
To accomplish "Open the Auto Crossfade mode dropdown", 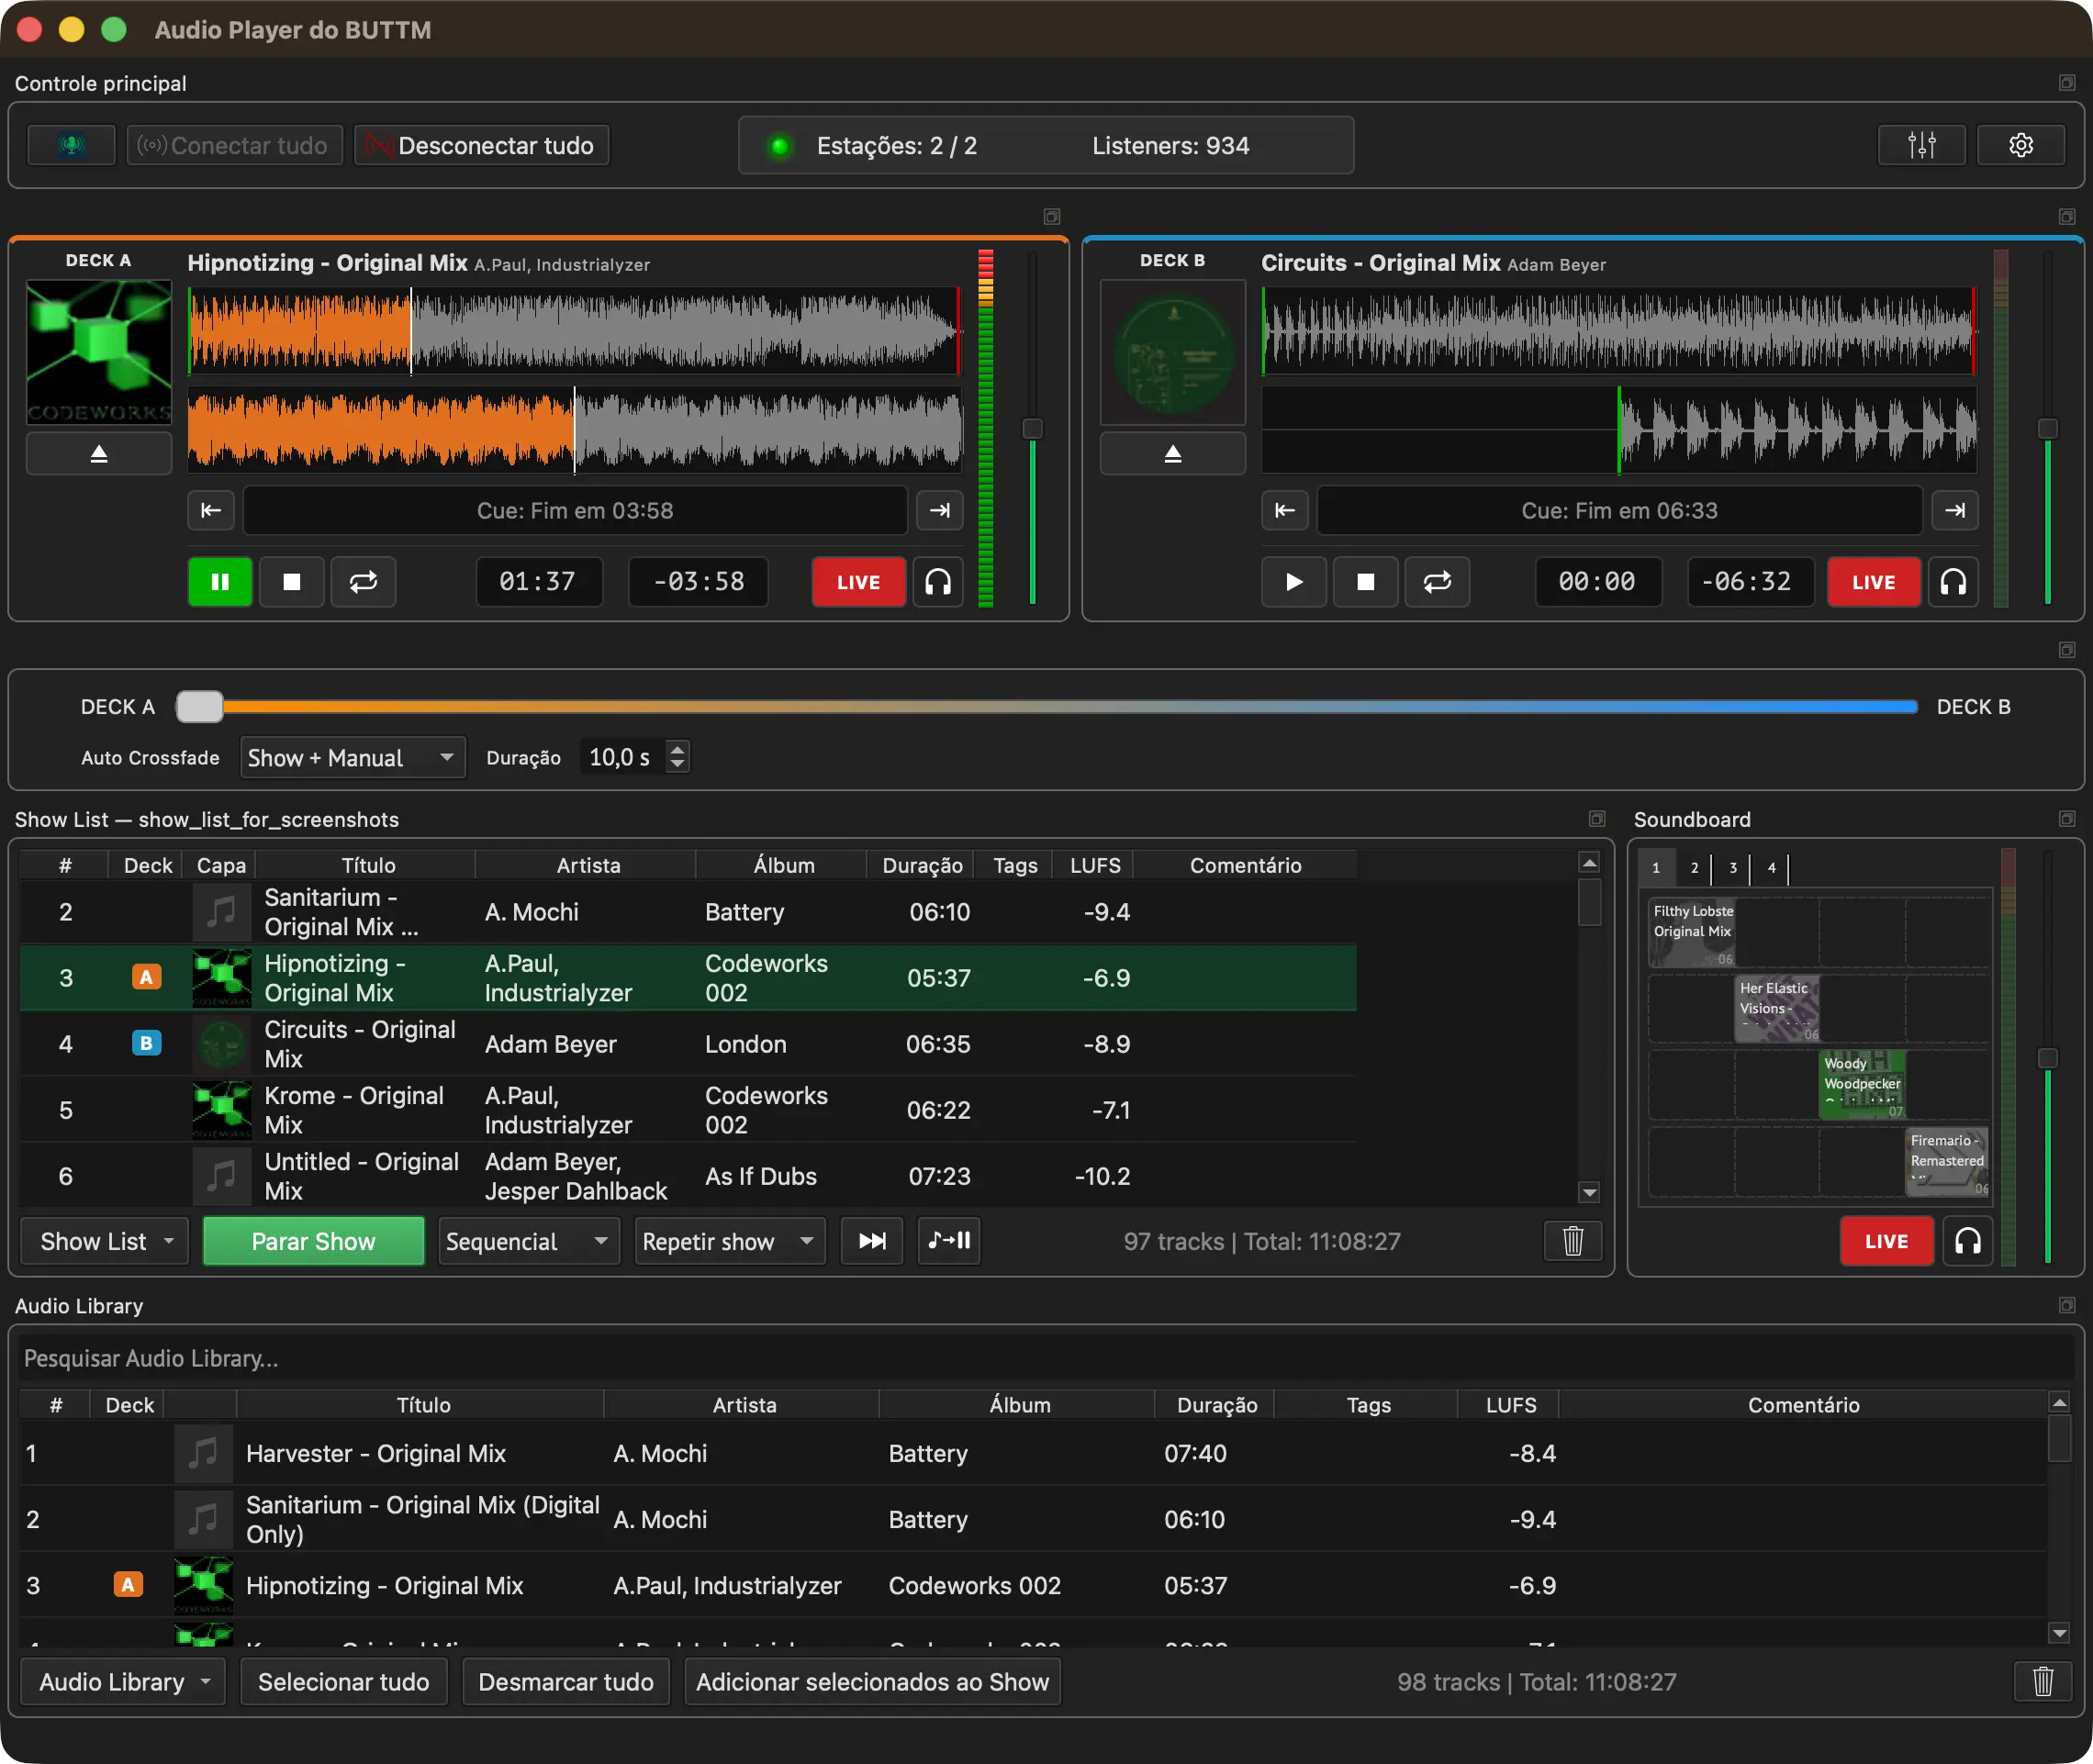I will (353, 758).
